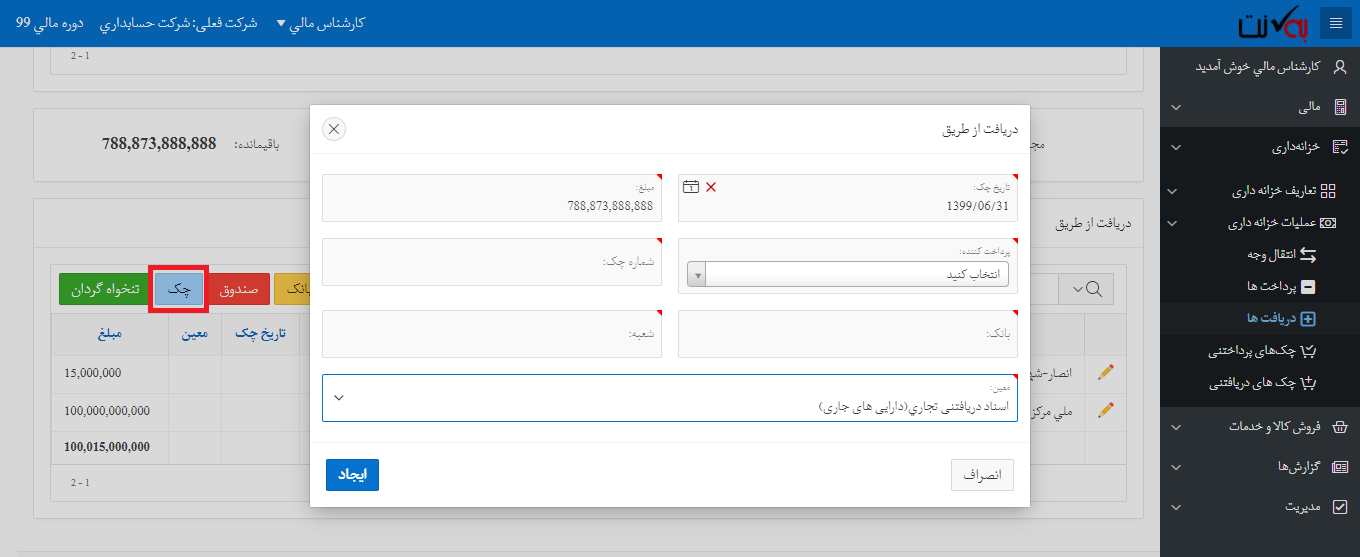Click the معین column header
Viewport: 1360px width, 557px height.
click(195, 334)
